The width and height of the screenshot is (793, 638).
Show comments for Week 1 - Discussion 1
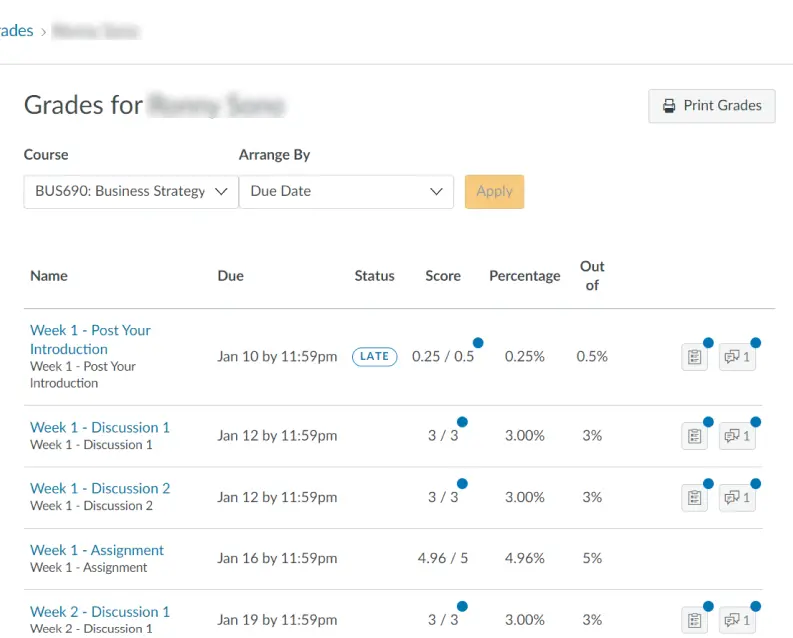[737, 436]
